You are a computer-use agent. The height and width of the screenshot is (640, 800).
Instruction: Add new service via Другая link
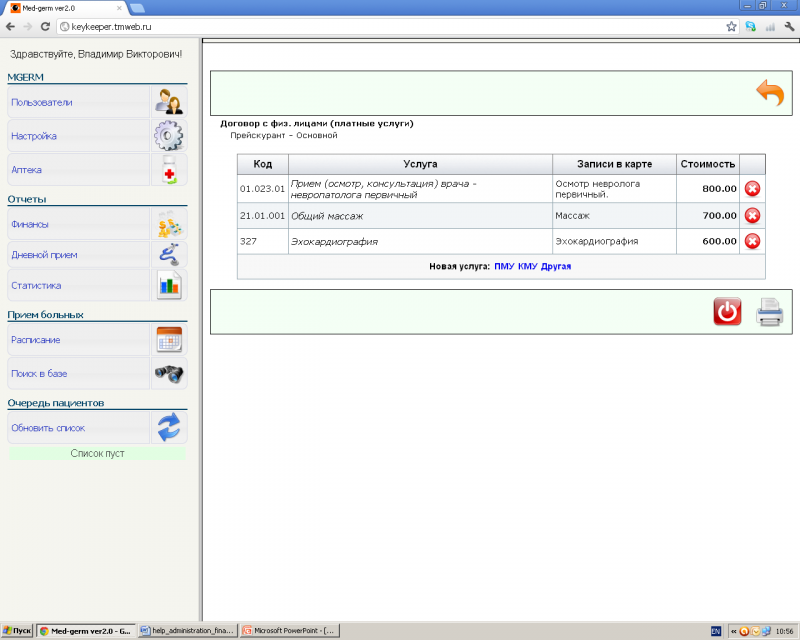pyautogui.click(x=557, y=267)
